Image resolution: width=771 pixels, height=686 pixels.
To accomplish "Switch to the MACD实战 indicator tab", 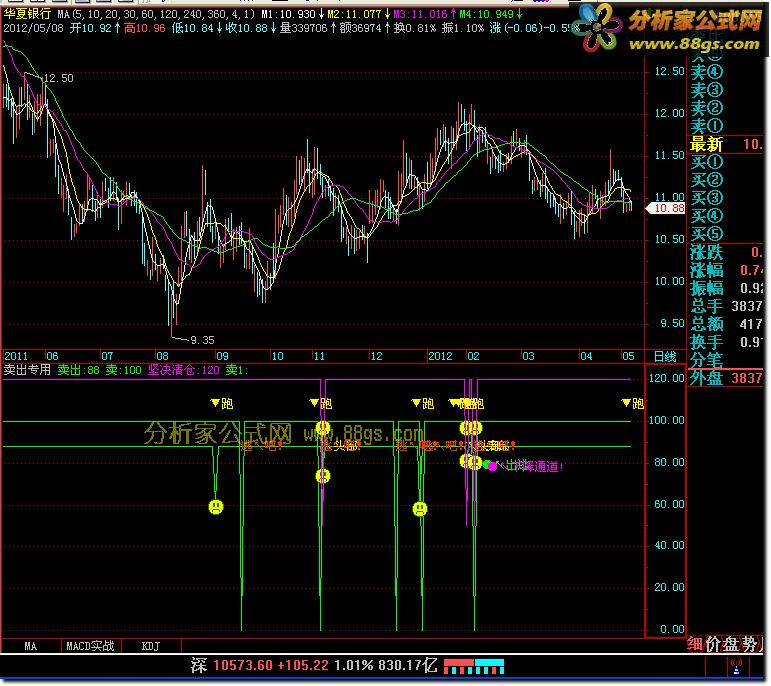I will coord(90,646).
